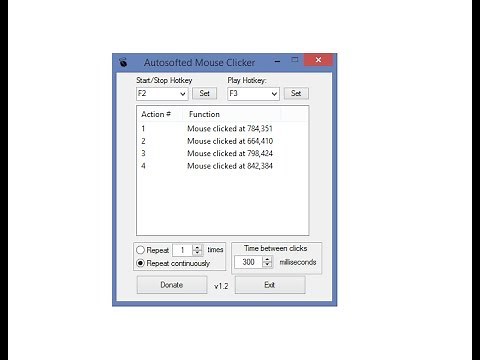
Task: Click the time between clicks field
Action: [248, 262]
